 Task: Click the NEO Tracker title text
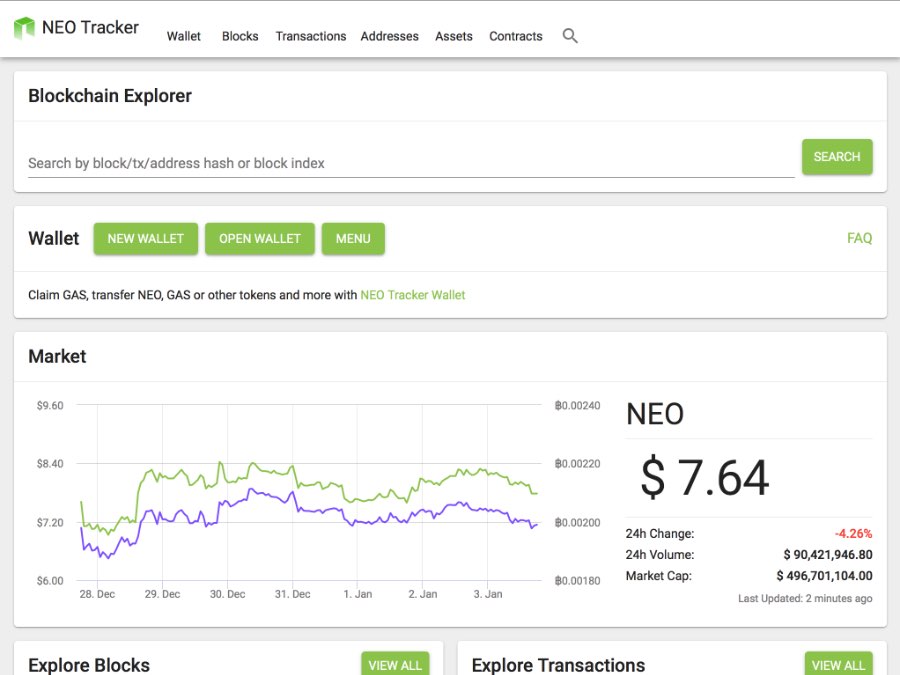(x=90, y=27)
